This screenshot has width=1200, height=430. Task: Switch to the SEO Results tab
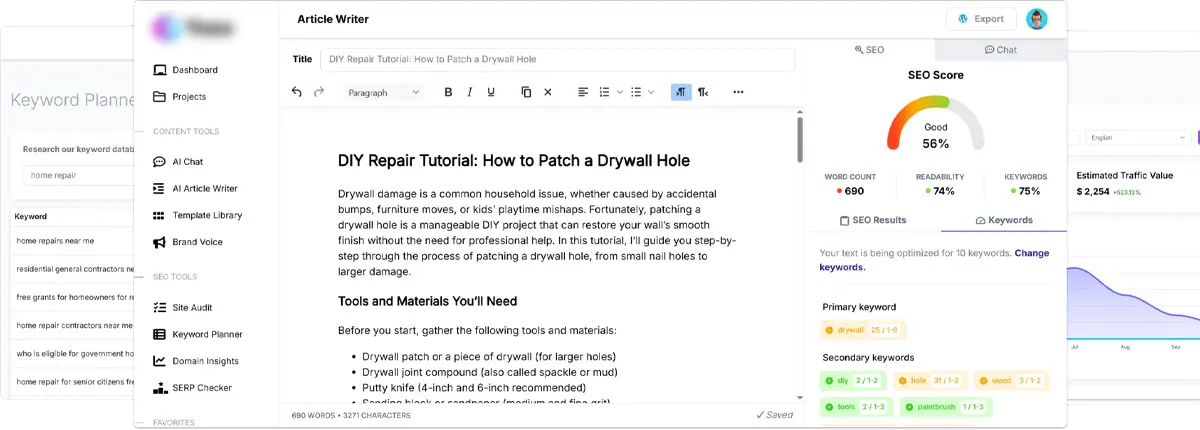pos(872,220)
